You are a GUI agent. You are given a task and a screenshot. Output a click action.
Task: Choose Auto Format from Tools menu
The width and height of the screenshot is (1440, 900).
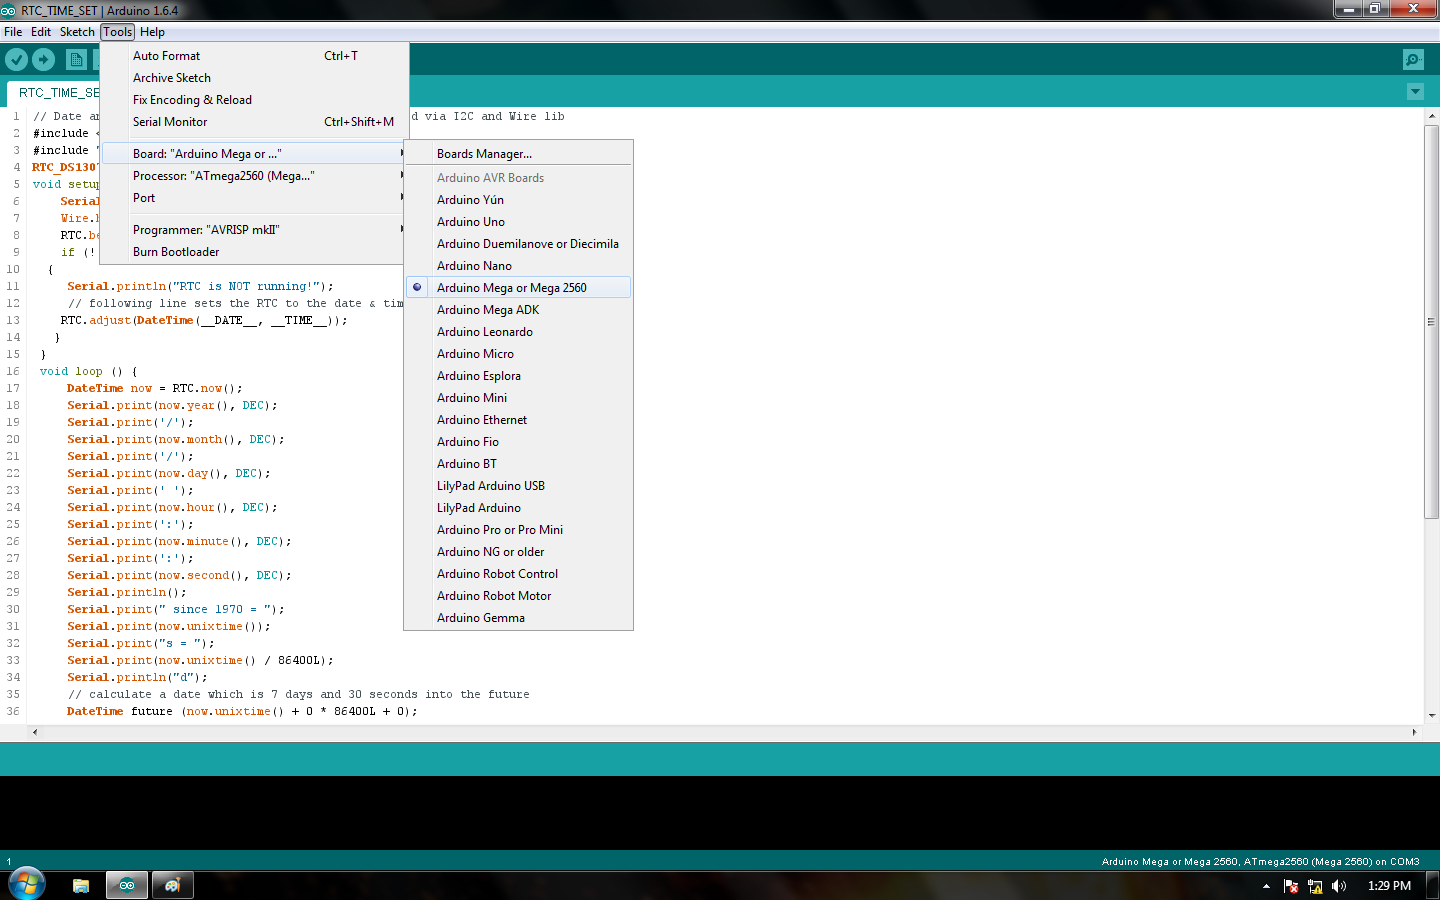point(255,56)
